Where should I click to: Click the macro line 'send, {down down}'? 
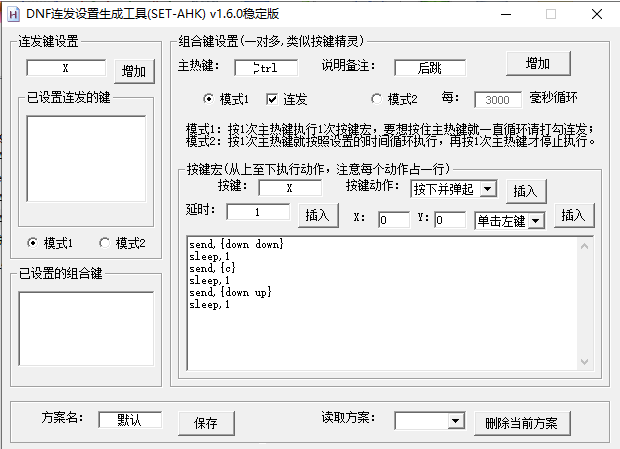tap(236, 244)
